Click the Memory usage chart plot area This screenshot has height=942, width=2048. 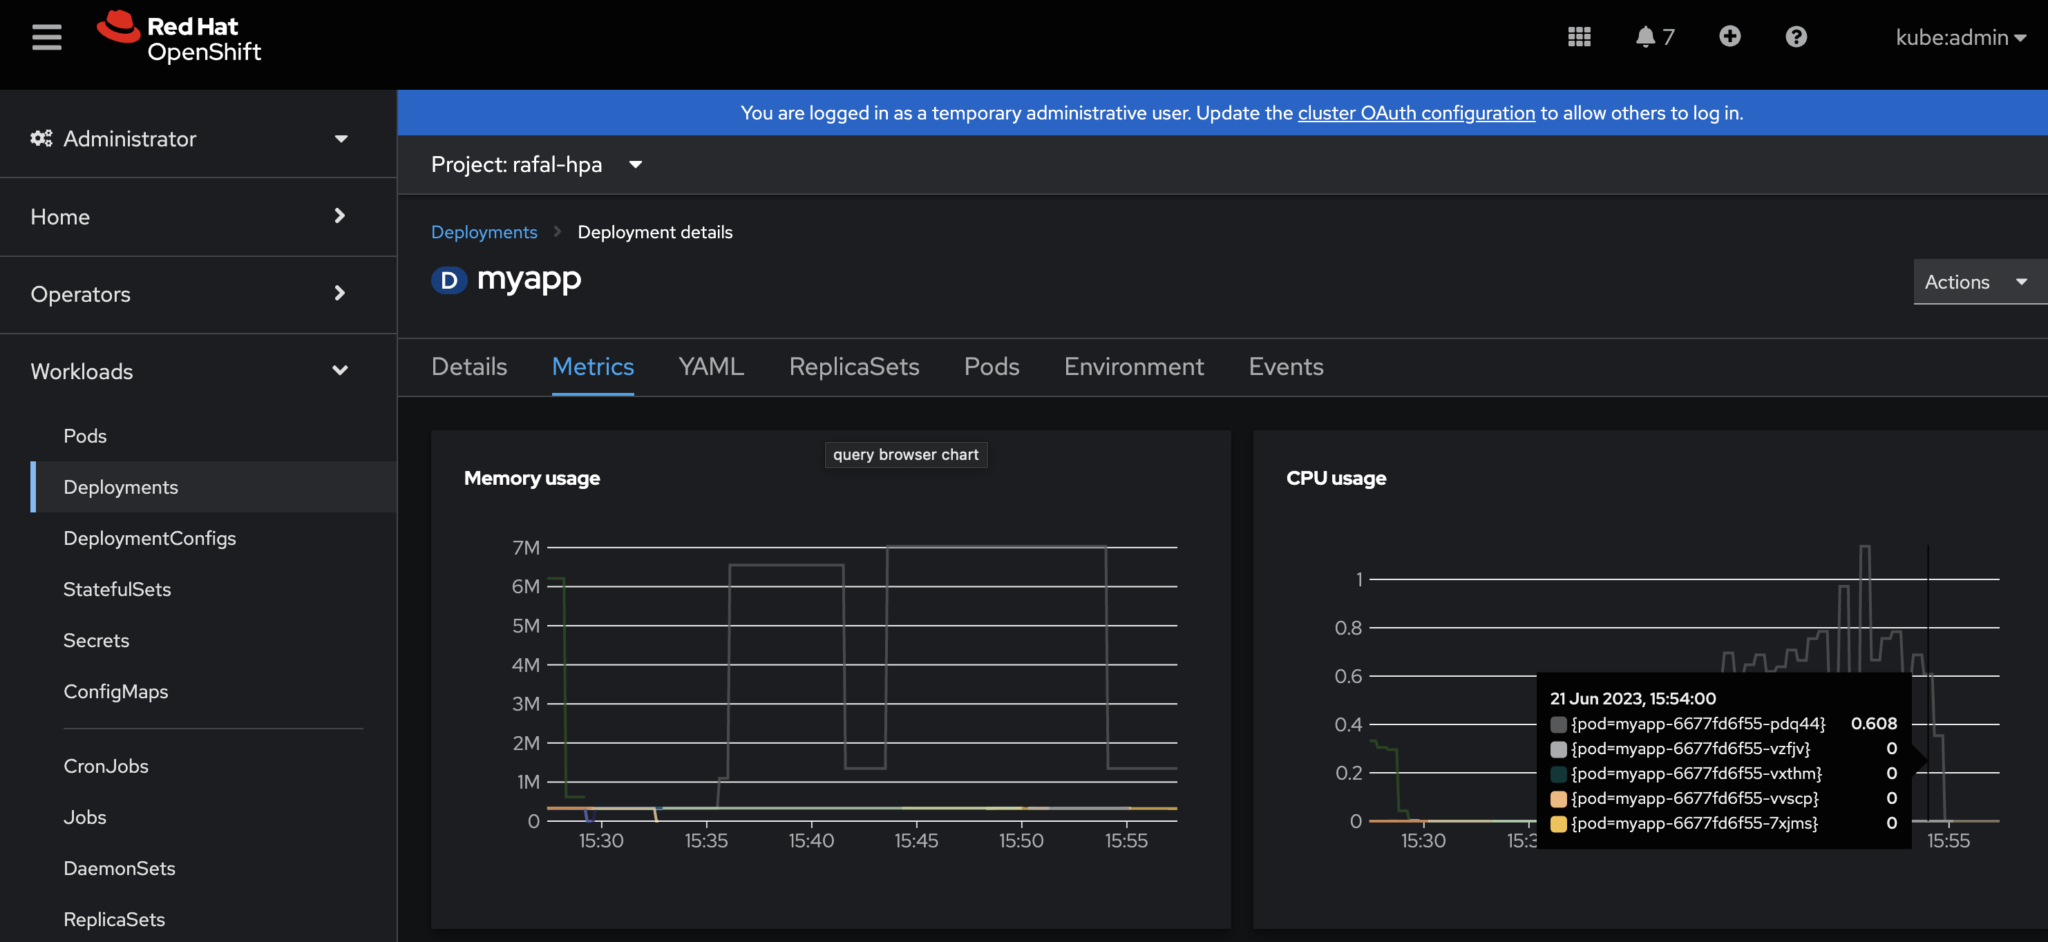pos(862,684)
